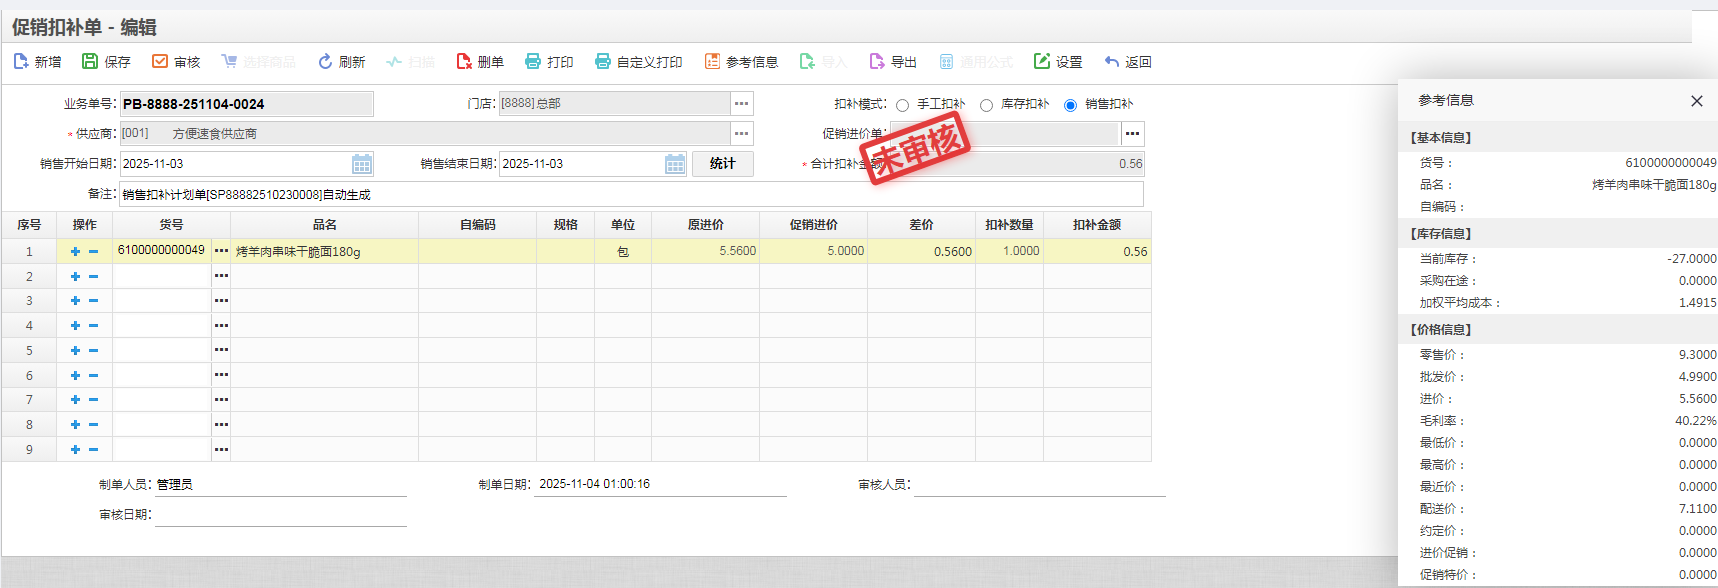
Task: Close the 参考信息 side panel
Action: pos(1697,101)
